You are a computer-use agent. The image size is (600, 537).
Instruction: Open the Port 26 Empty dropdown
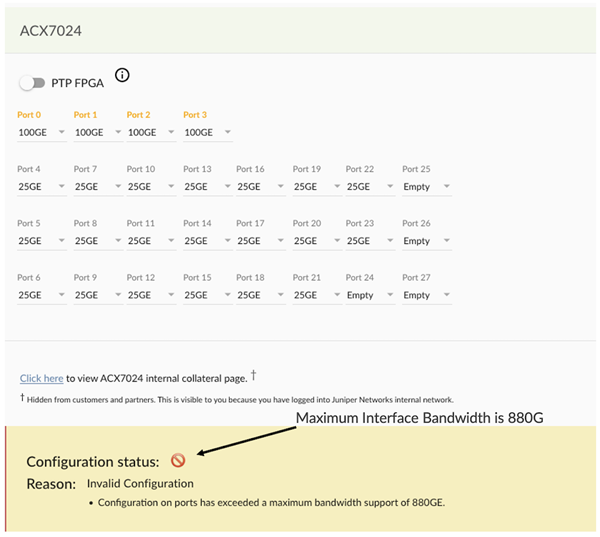(x=426, y=241)
